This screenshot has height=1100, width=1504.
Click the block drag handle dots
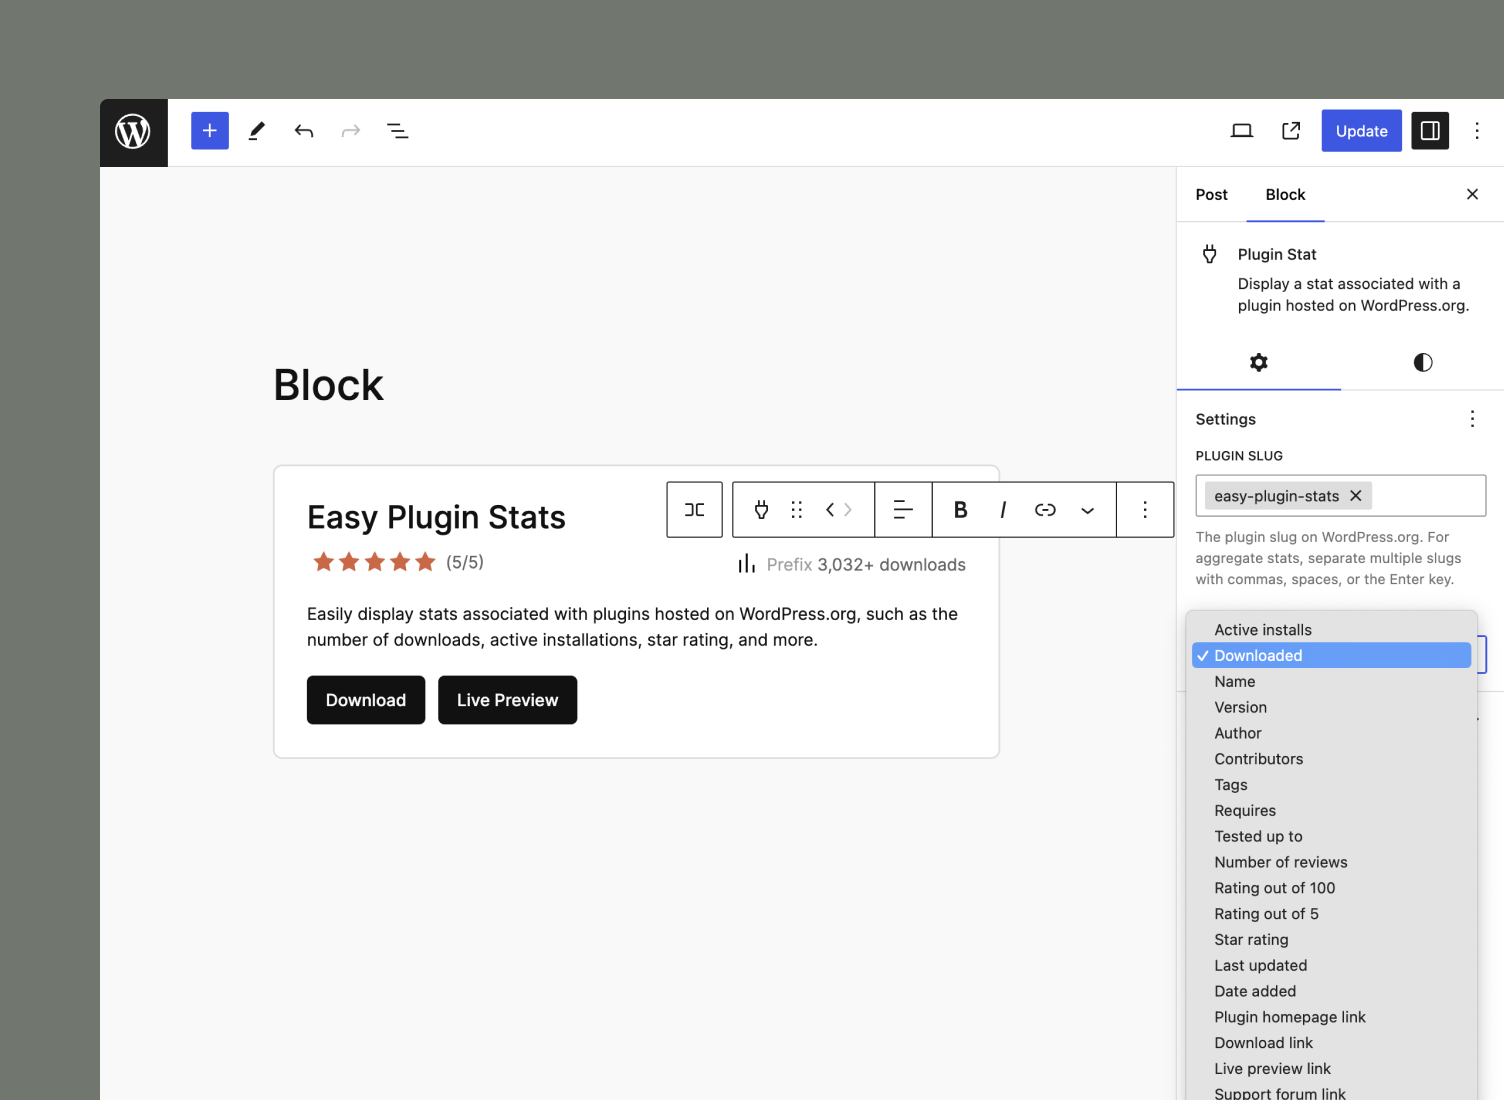[x=797, y=510]
